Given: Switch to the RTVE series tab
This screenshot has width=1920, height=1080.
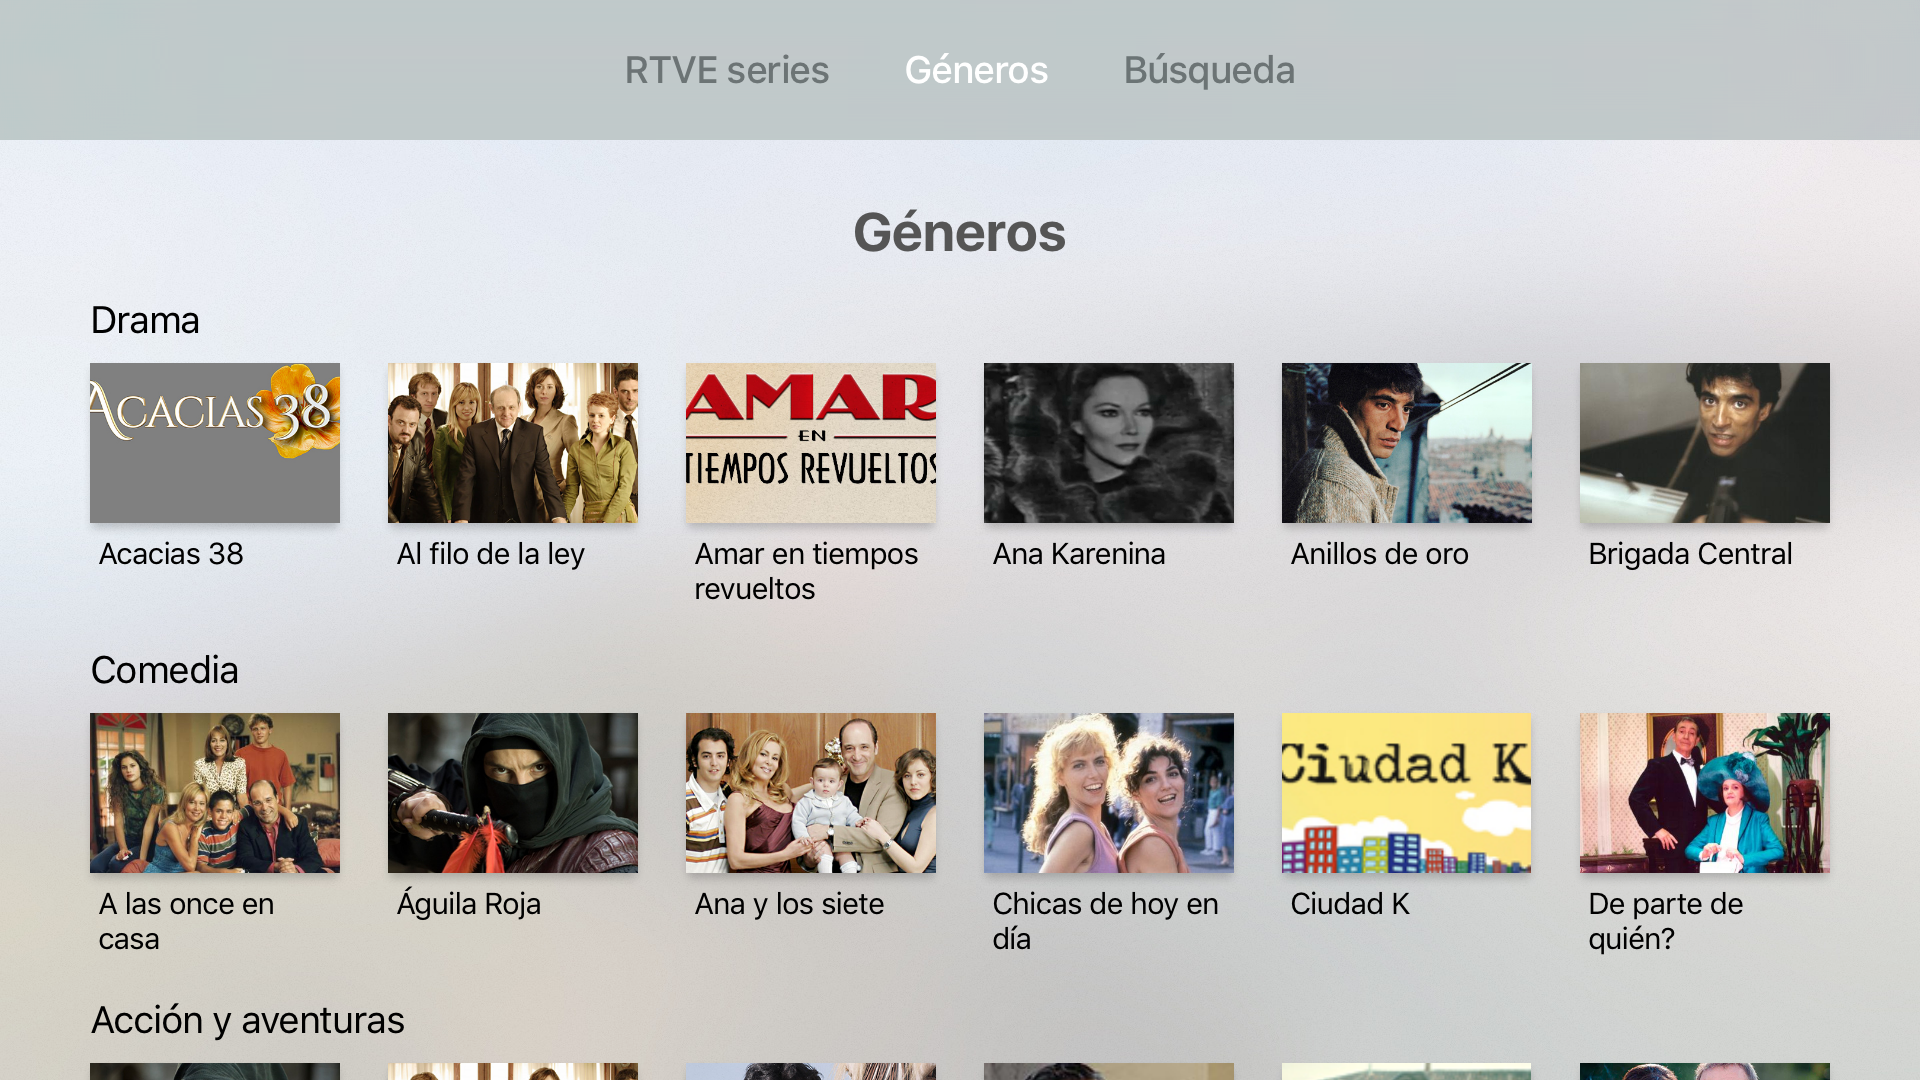Looking at the screenshot, I should click(x=727, y=70).
